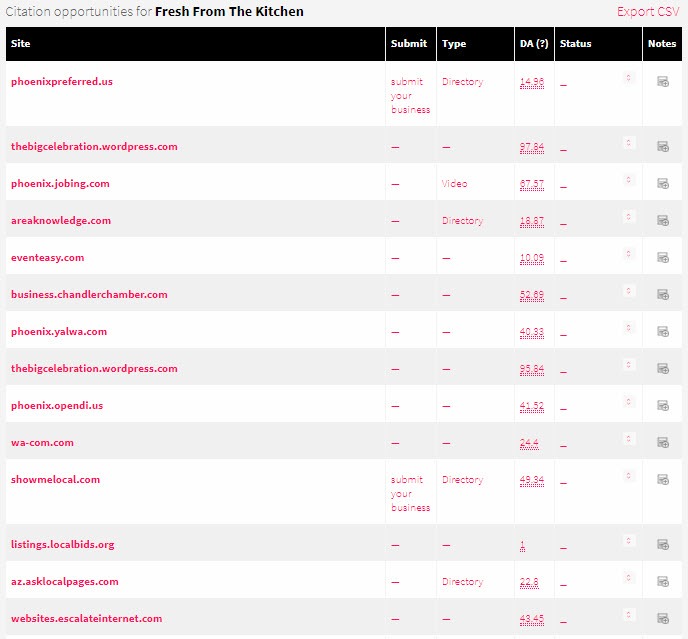Open the eventeasy.com site link
This screenshot has width=688, height=639.
(x=47, y=258)
